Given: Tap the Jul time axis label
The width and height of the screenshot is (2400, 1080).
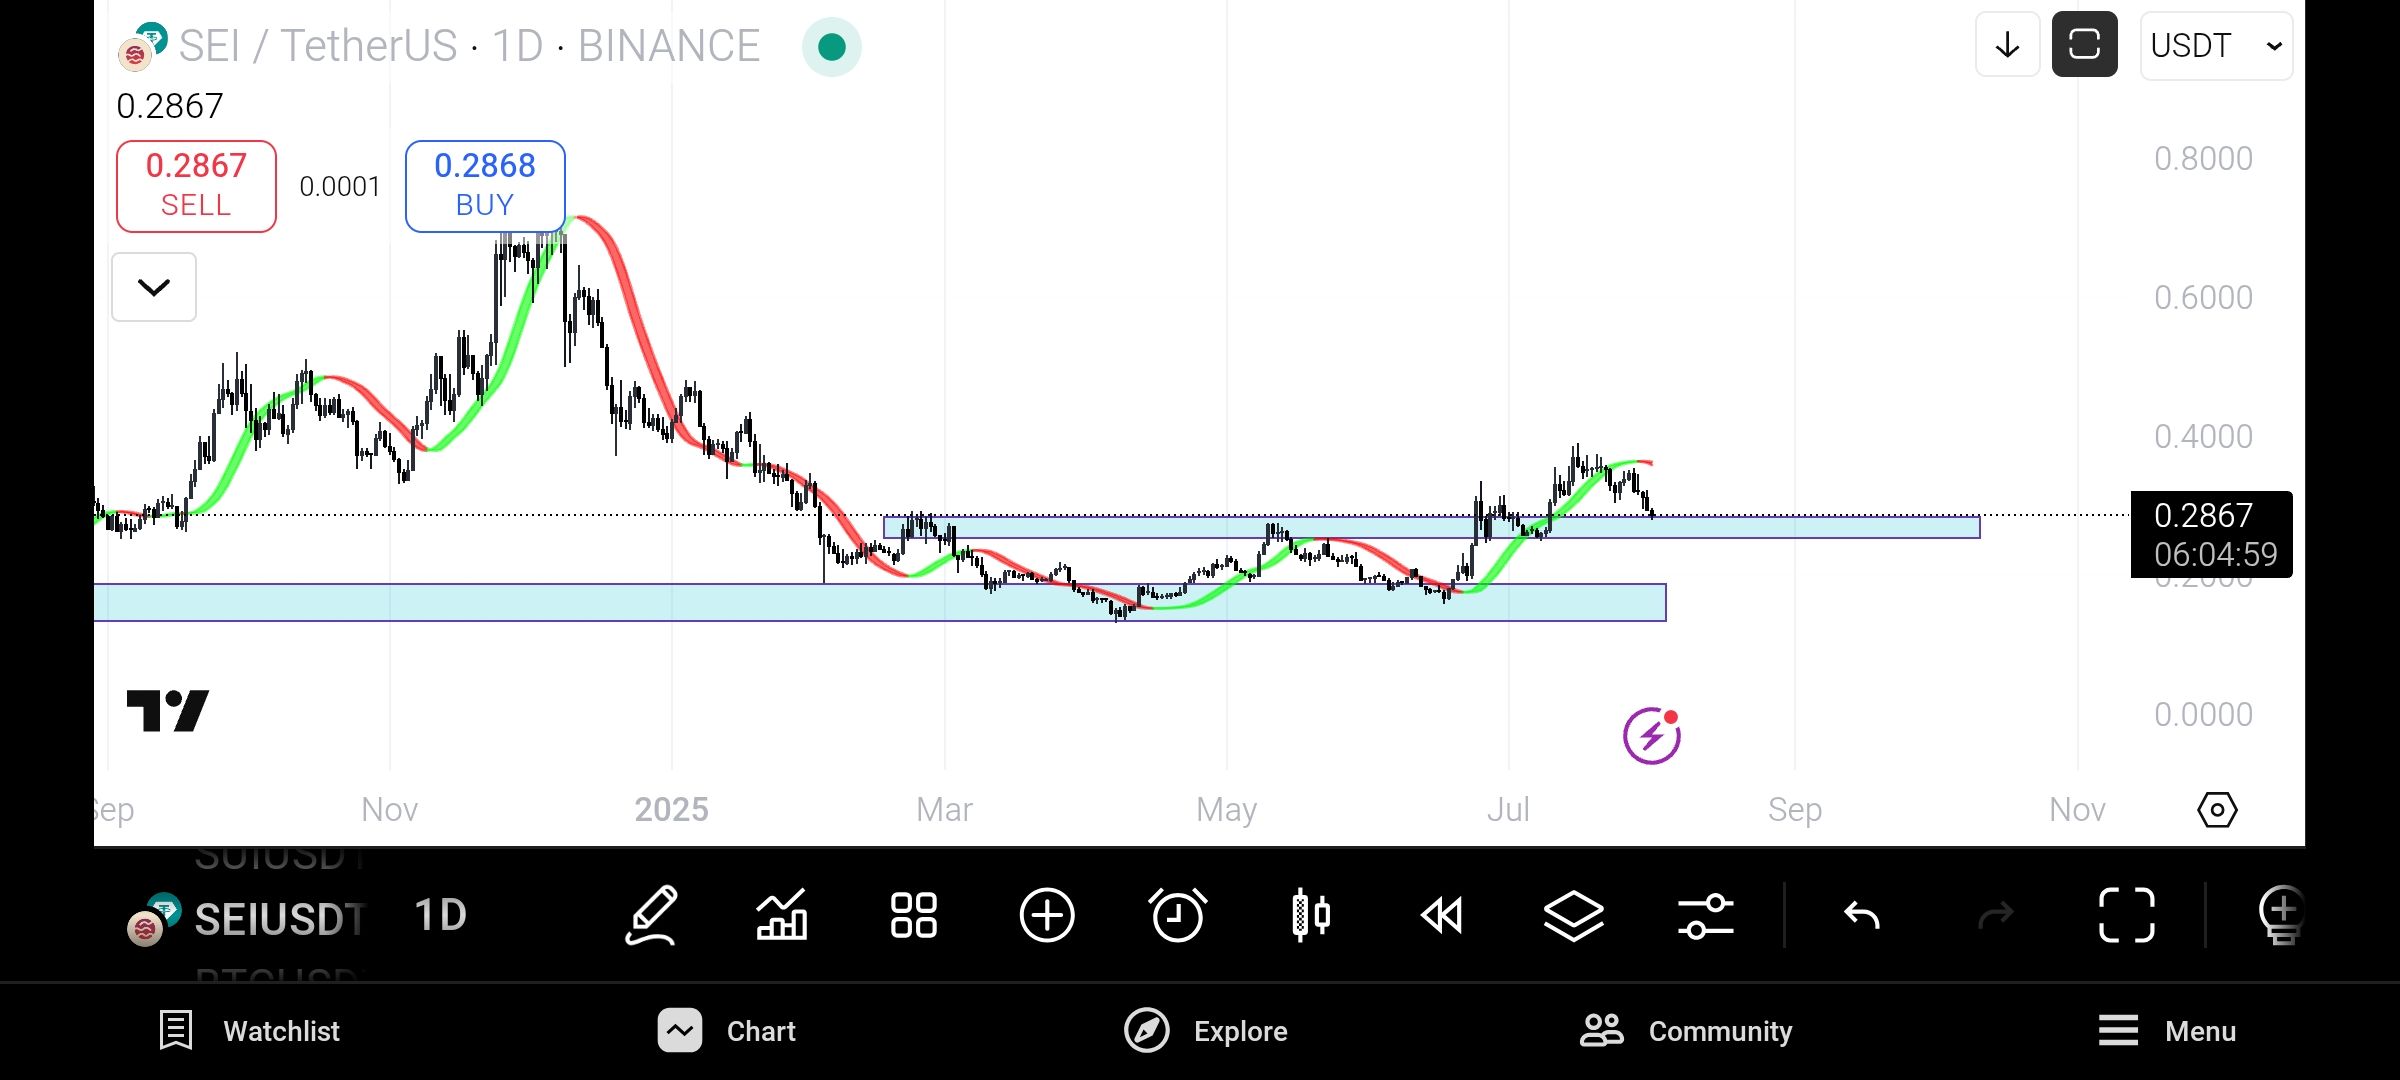Looking at the screenshot, I should coord(1508,809).
